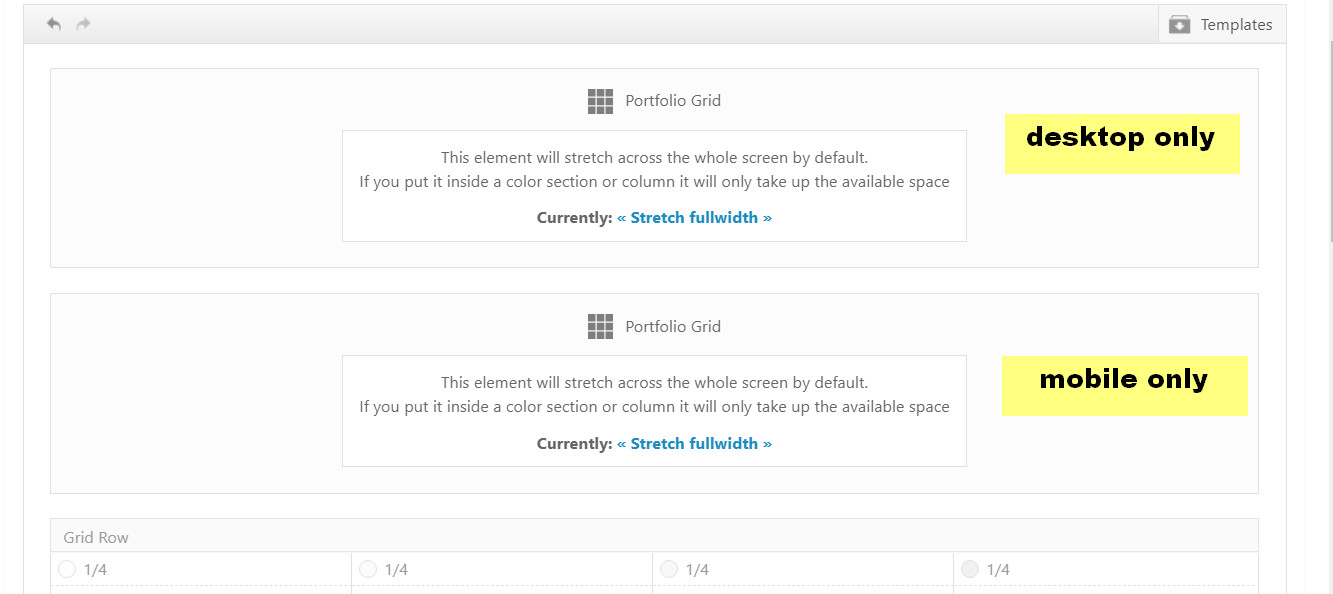Select the first 1/4 column circle
Viewport: 1333px width, 594px height.
(x=67, y=569)
